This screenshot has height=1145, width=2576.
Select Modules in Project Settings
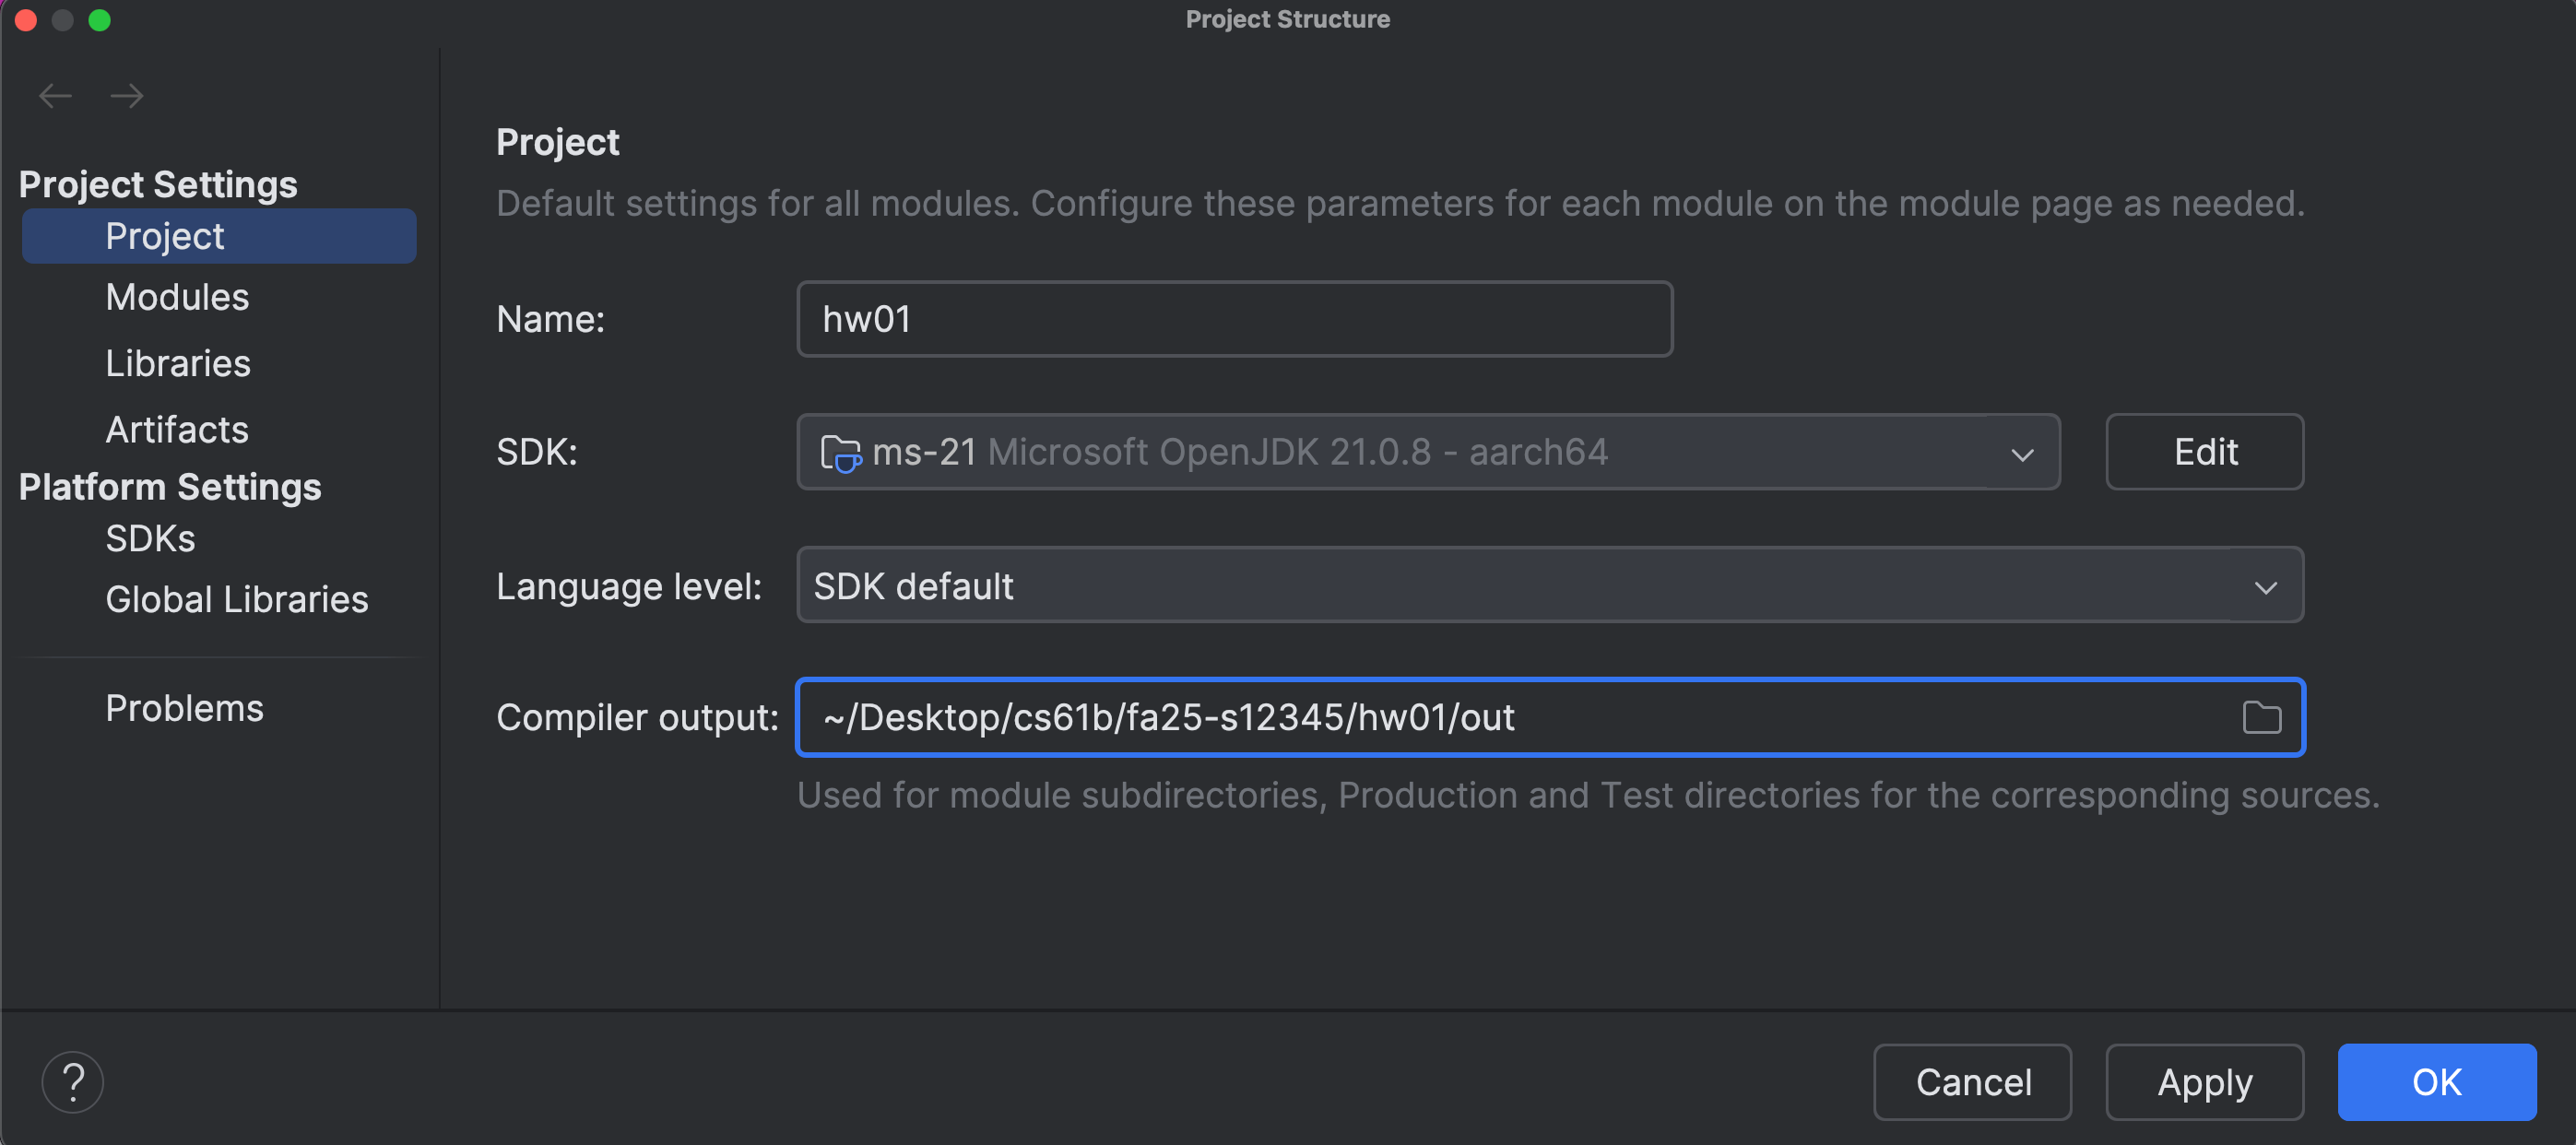[177, 296]
